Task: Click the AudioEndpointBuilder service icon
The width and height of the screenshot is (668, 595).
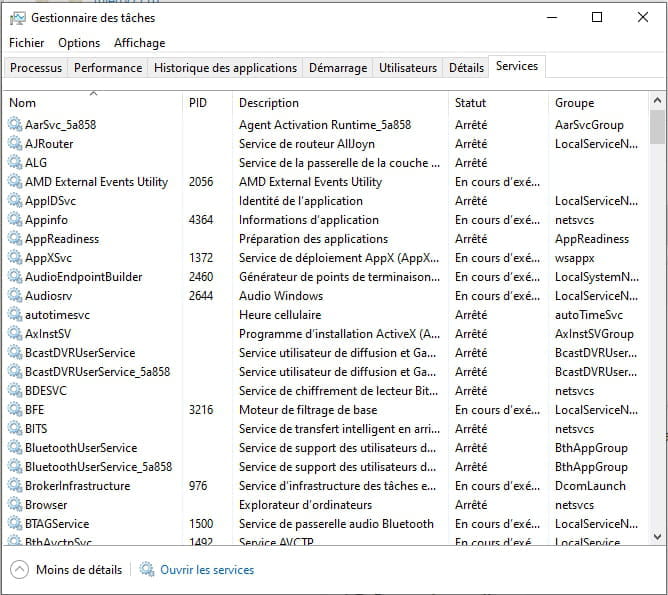Action: pos(15,276)
